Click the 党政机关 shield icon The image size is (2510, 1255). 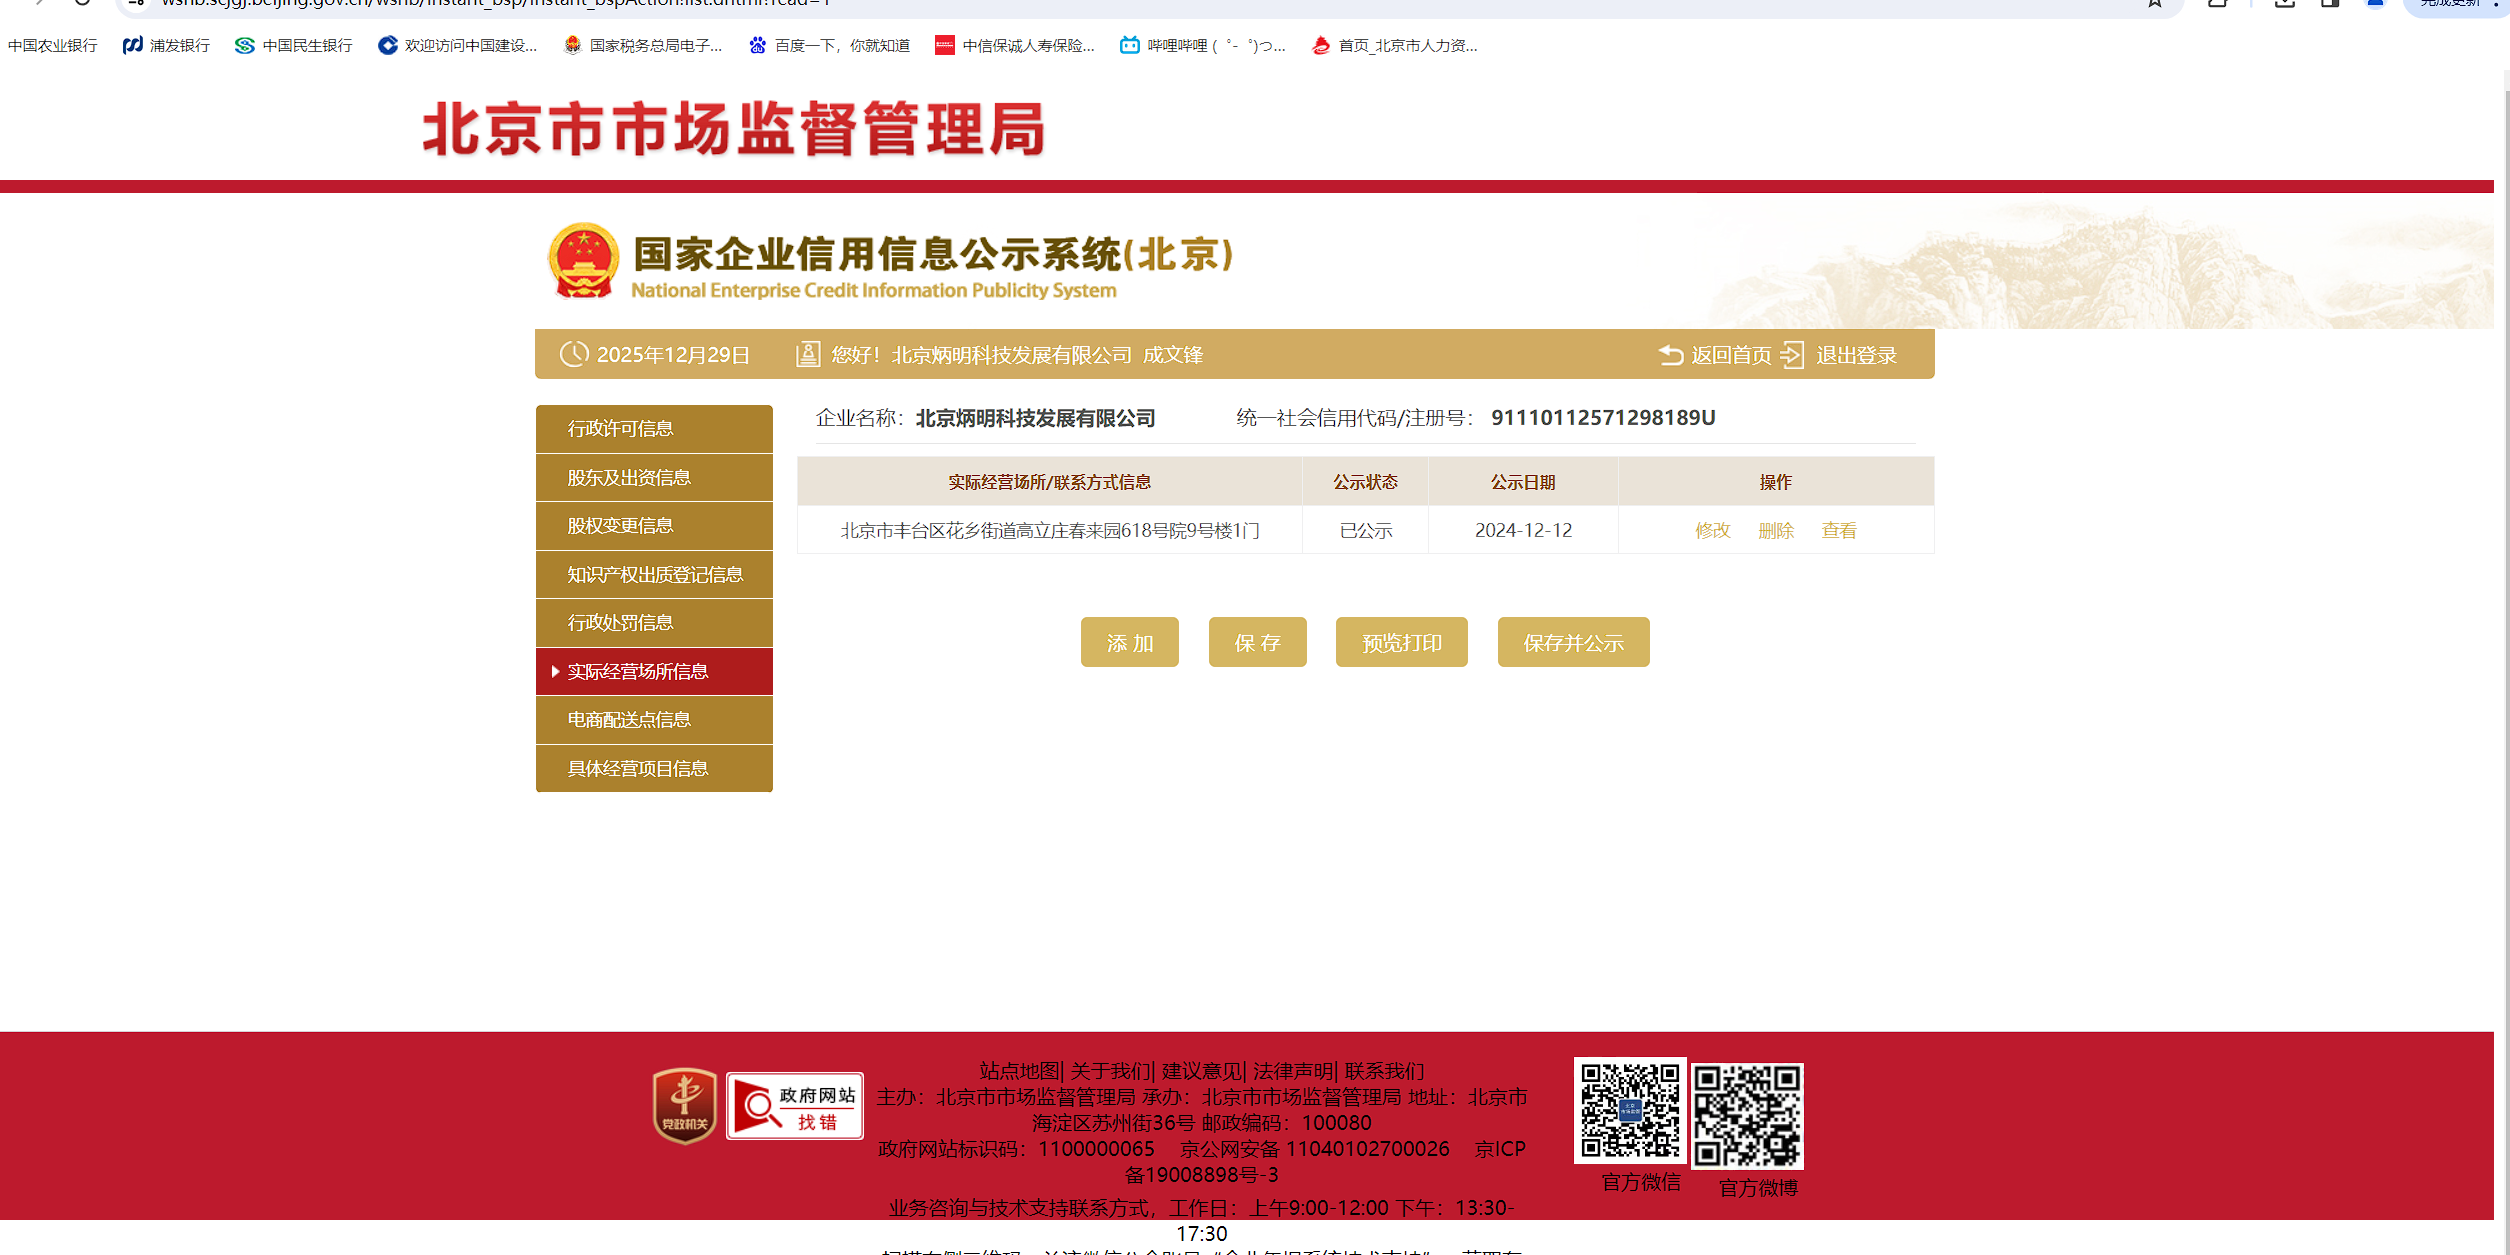tap(685, 1106)
